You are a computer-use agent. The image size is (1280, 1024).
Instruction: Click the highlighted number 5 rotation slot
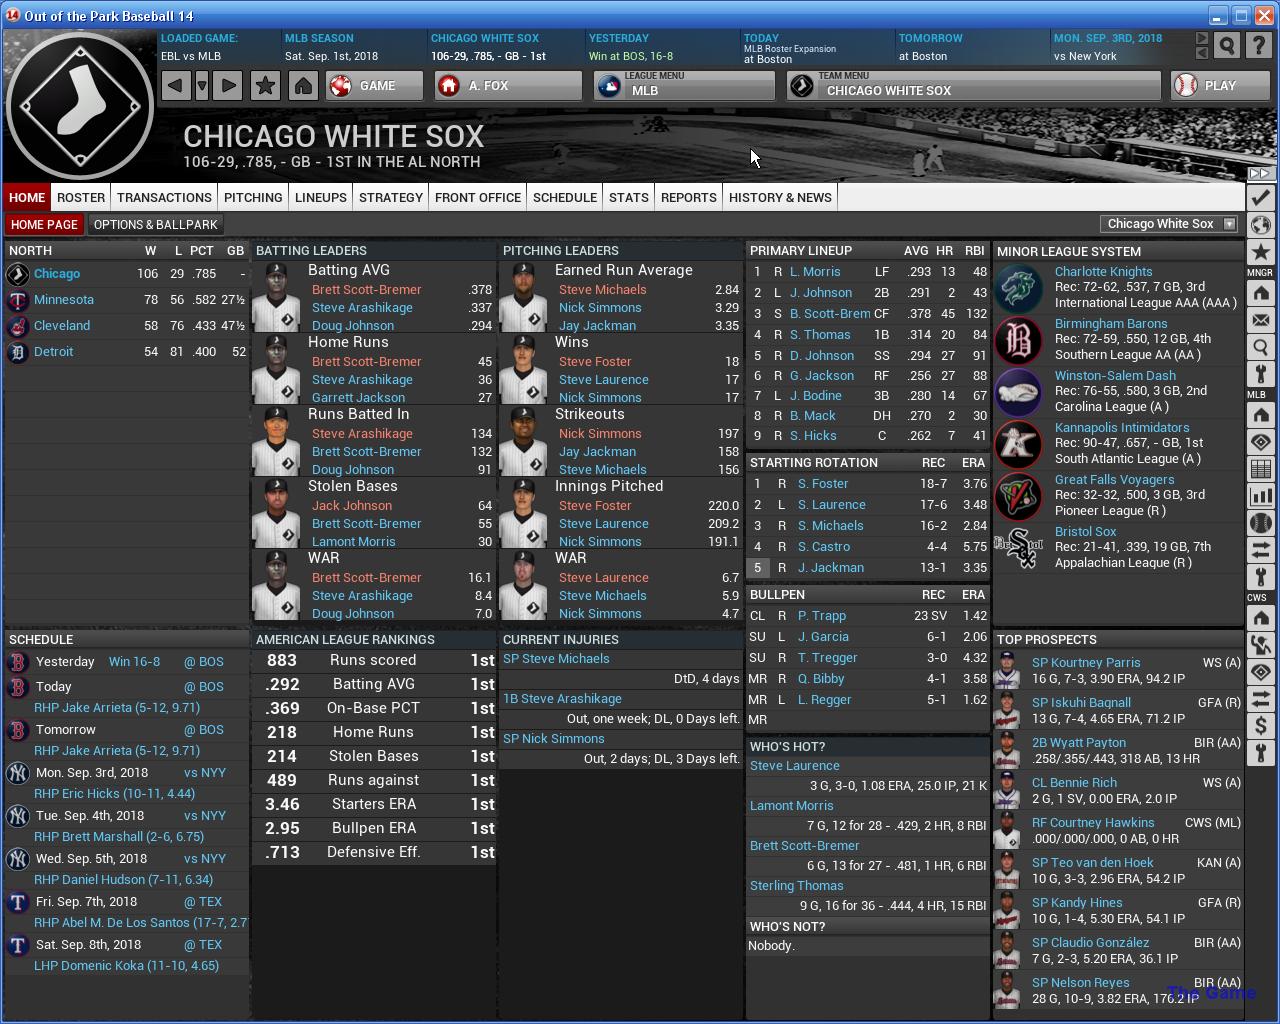pos(758,568)
